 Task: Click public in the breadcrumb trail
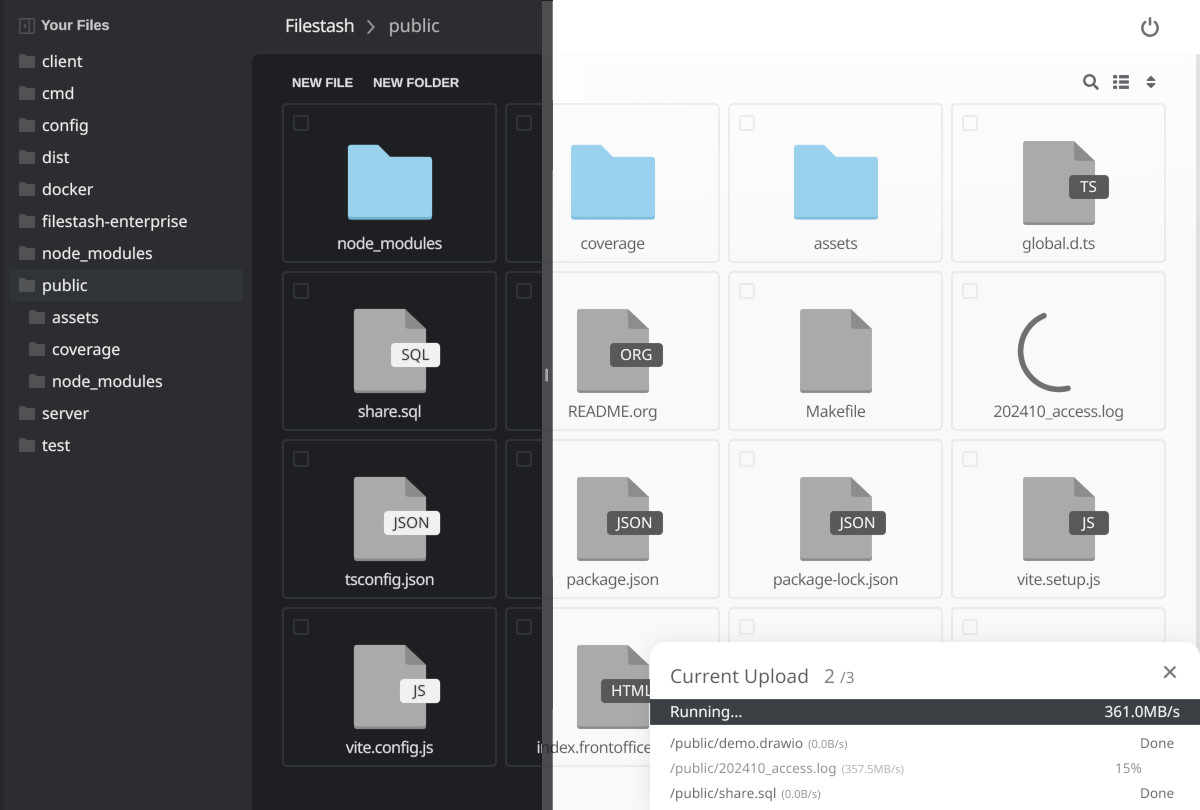click(x=414, y=26)
